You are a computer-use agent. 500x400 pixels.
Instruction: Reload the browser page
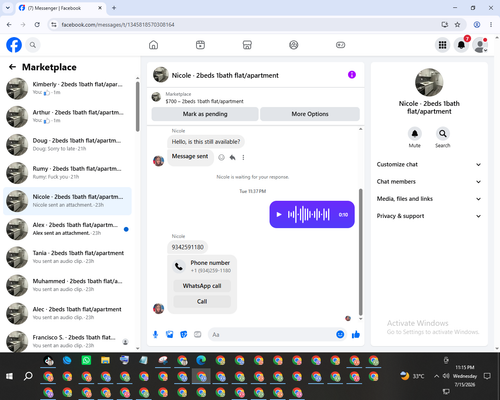click(x=37, y=24)
